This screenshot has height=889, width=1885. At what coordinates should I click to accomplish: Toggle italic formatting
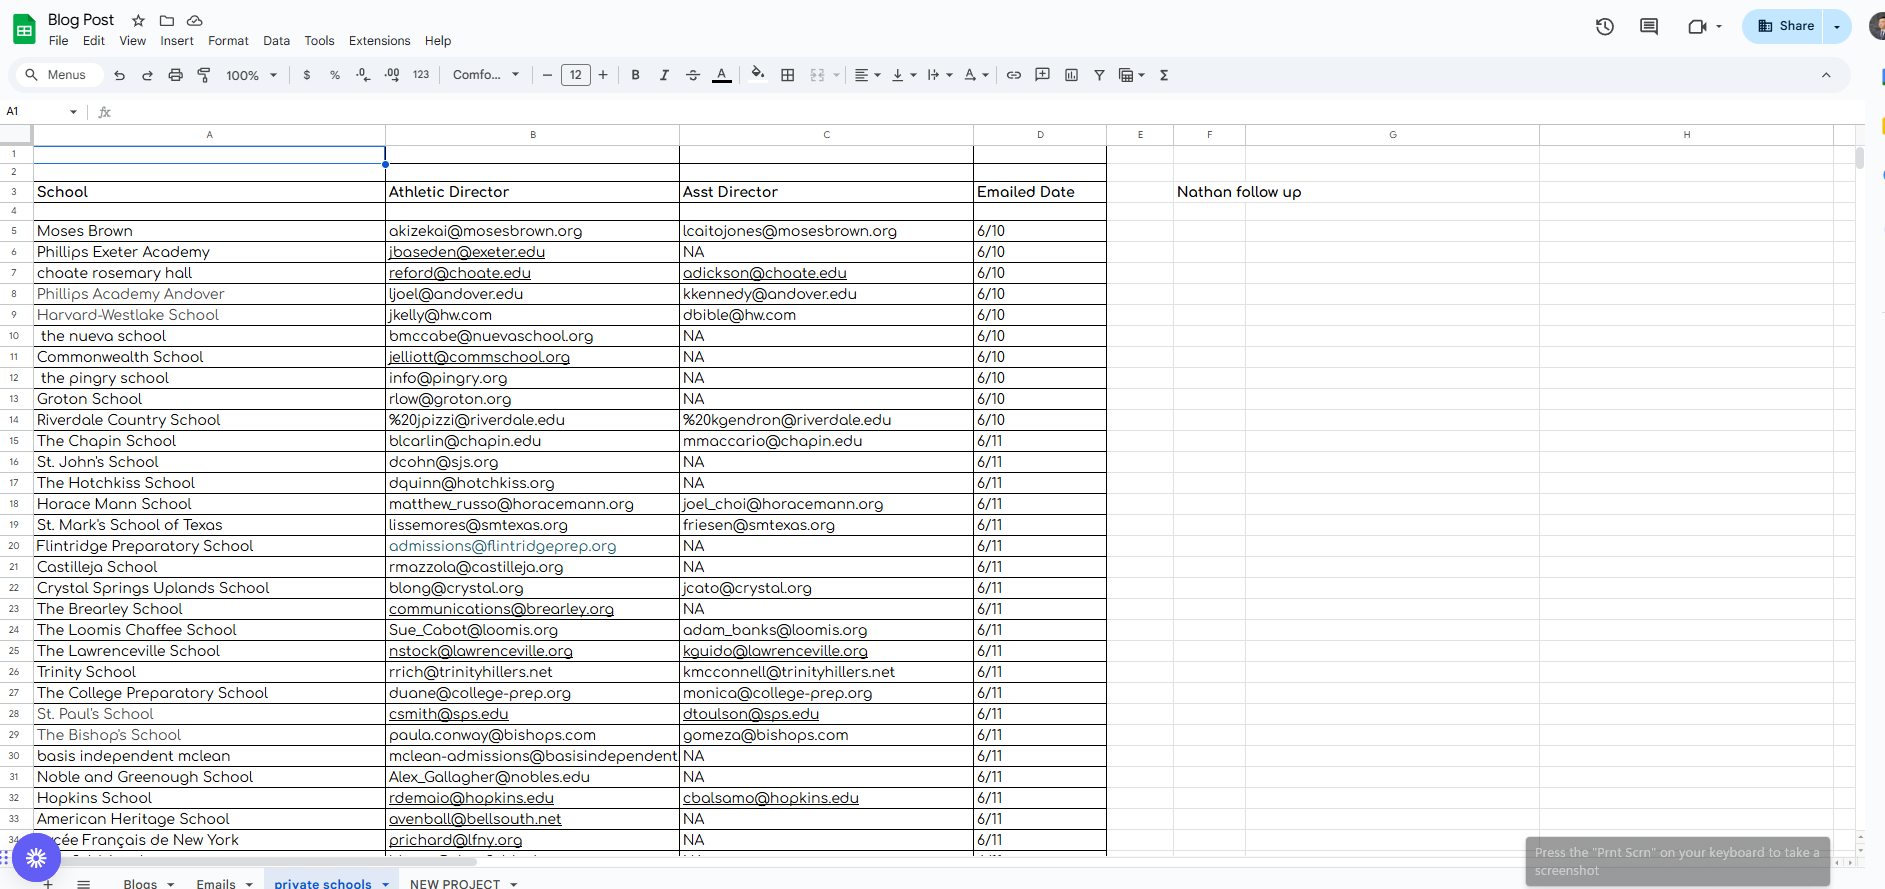click(x=664, y=75)
